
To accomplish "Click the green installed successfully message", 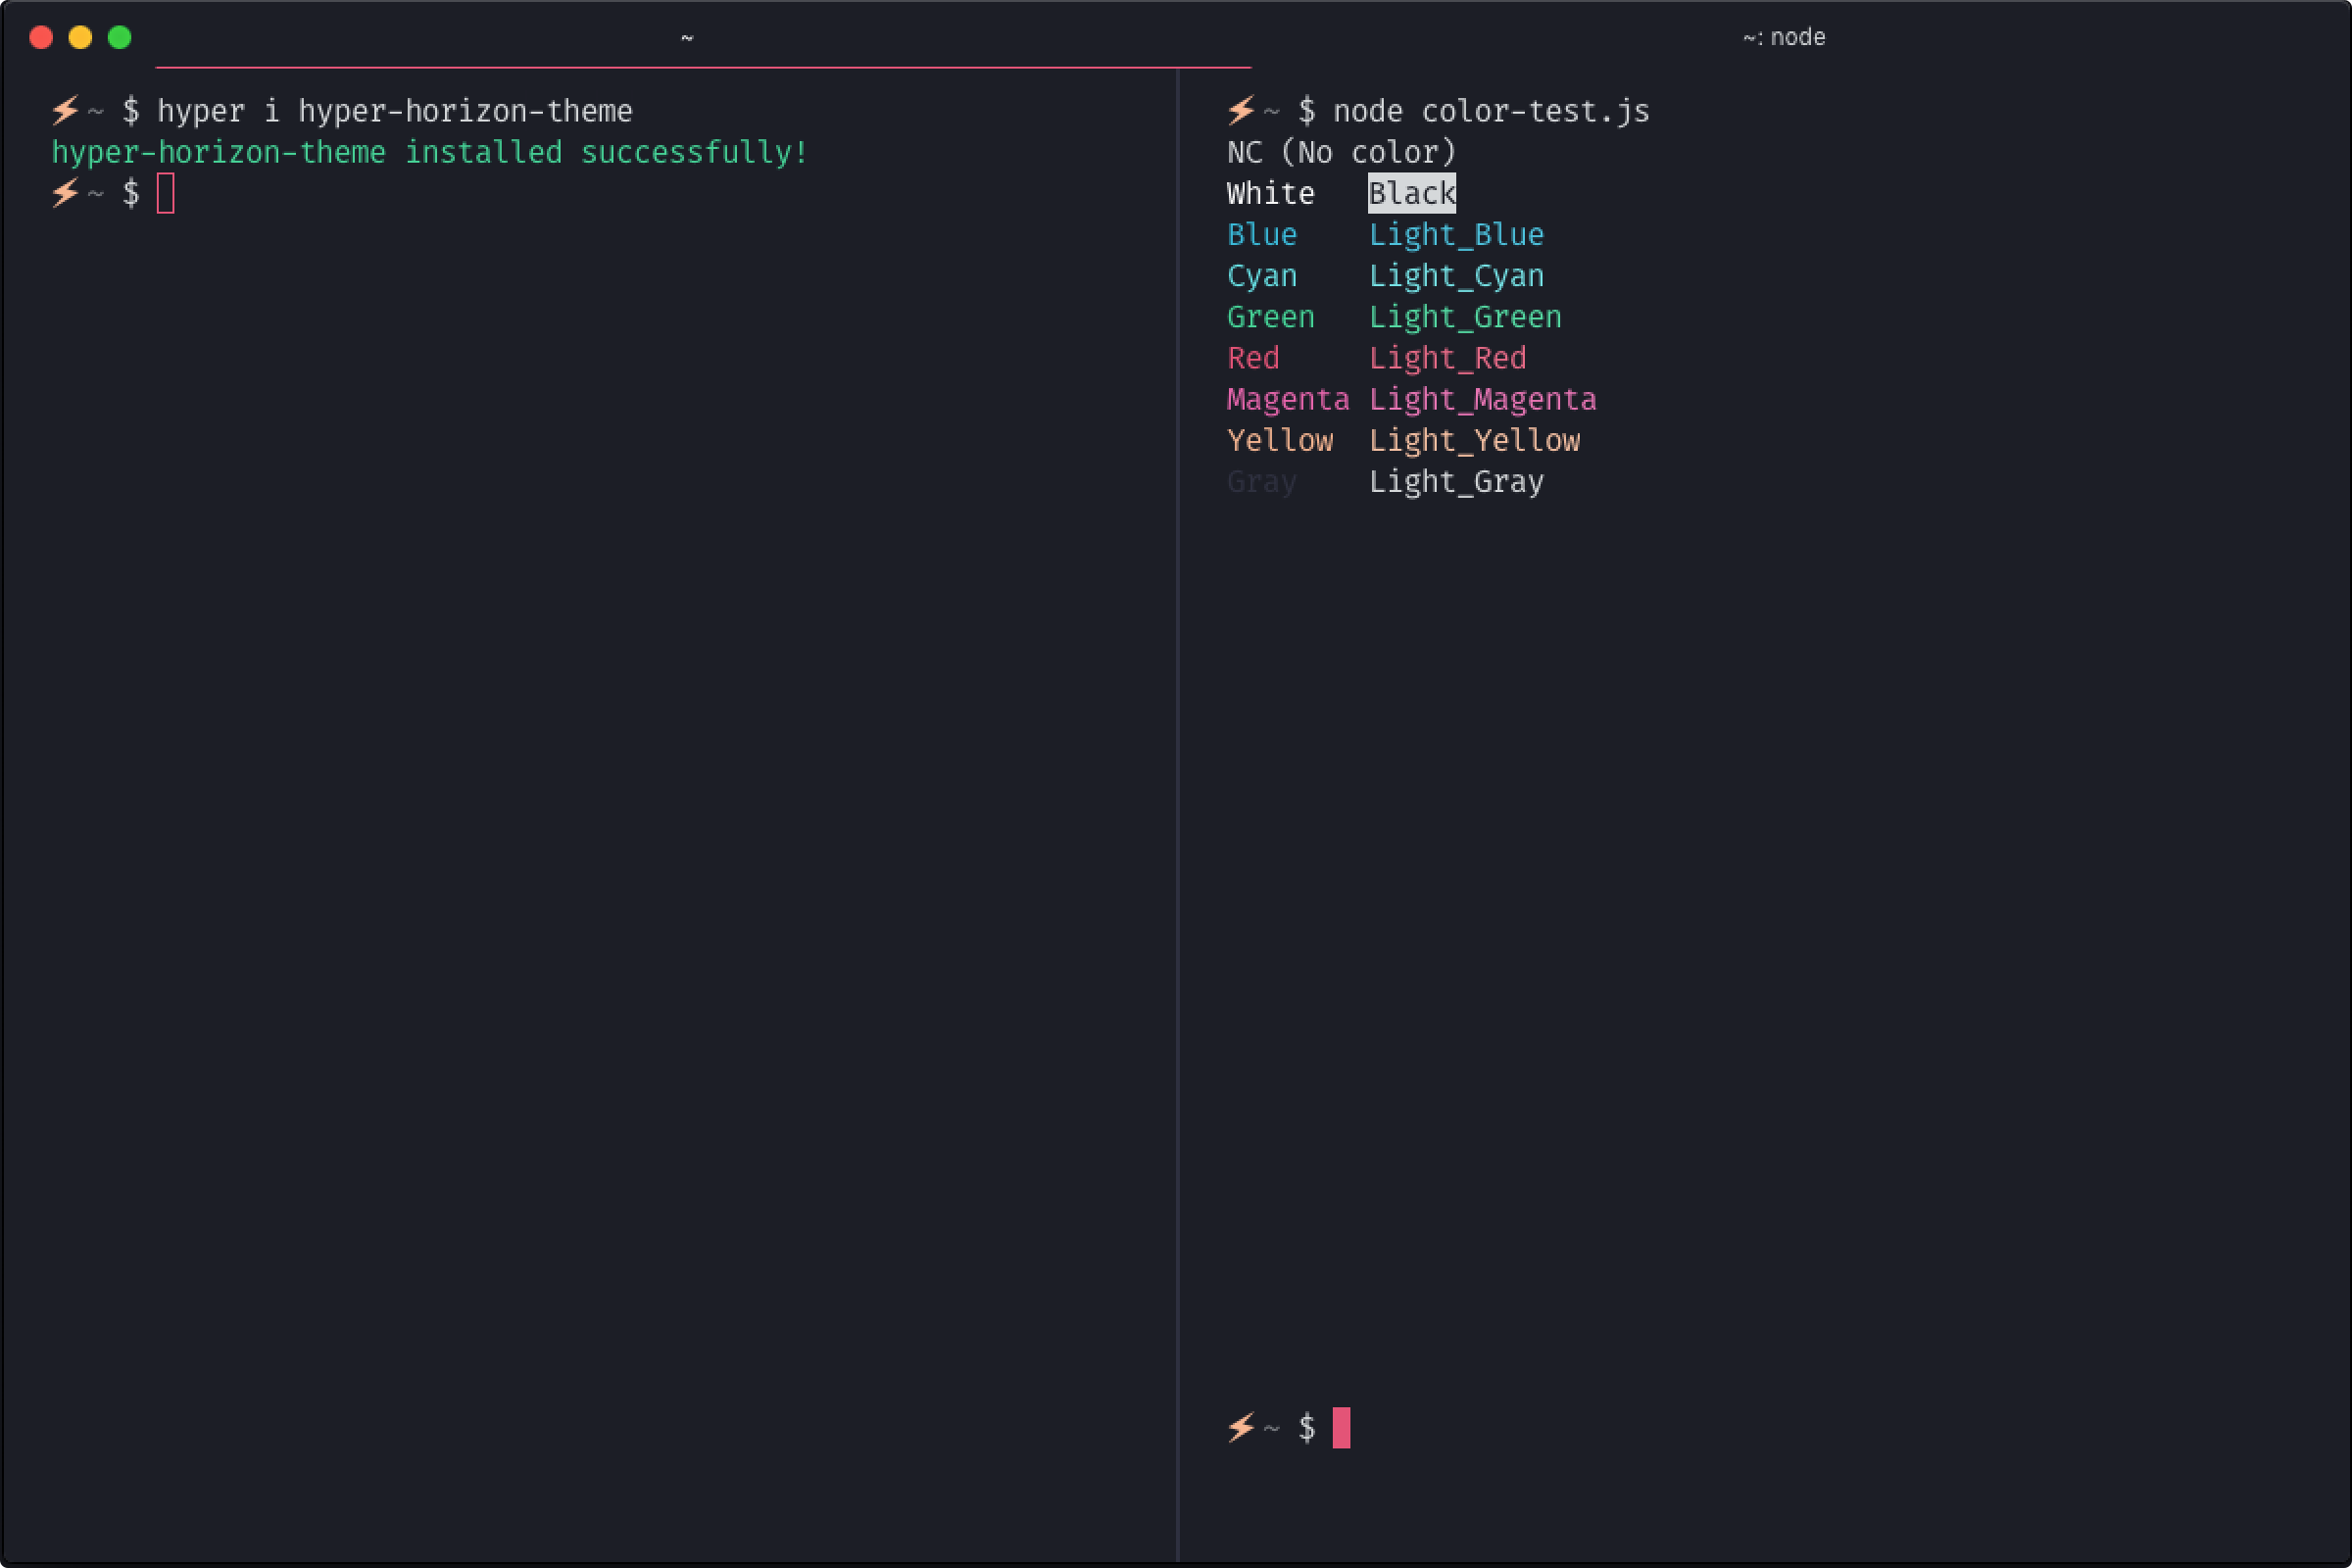I will coord(429,152).
